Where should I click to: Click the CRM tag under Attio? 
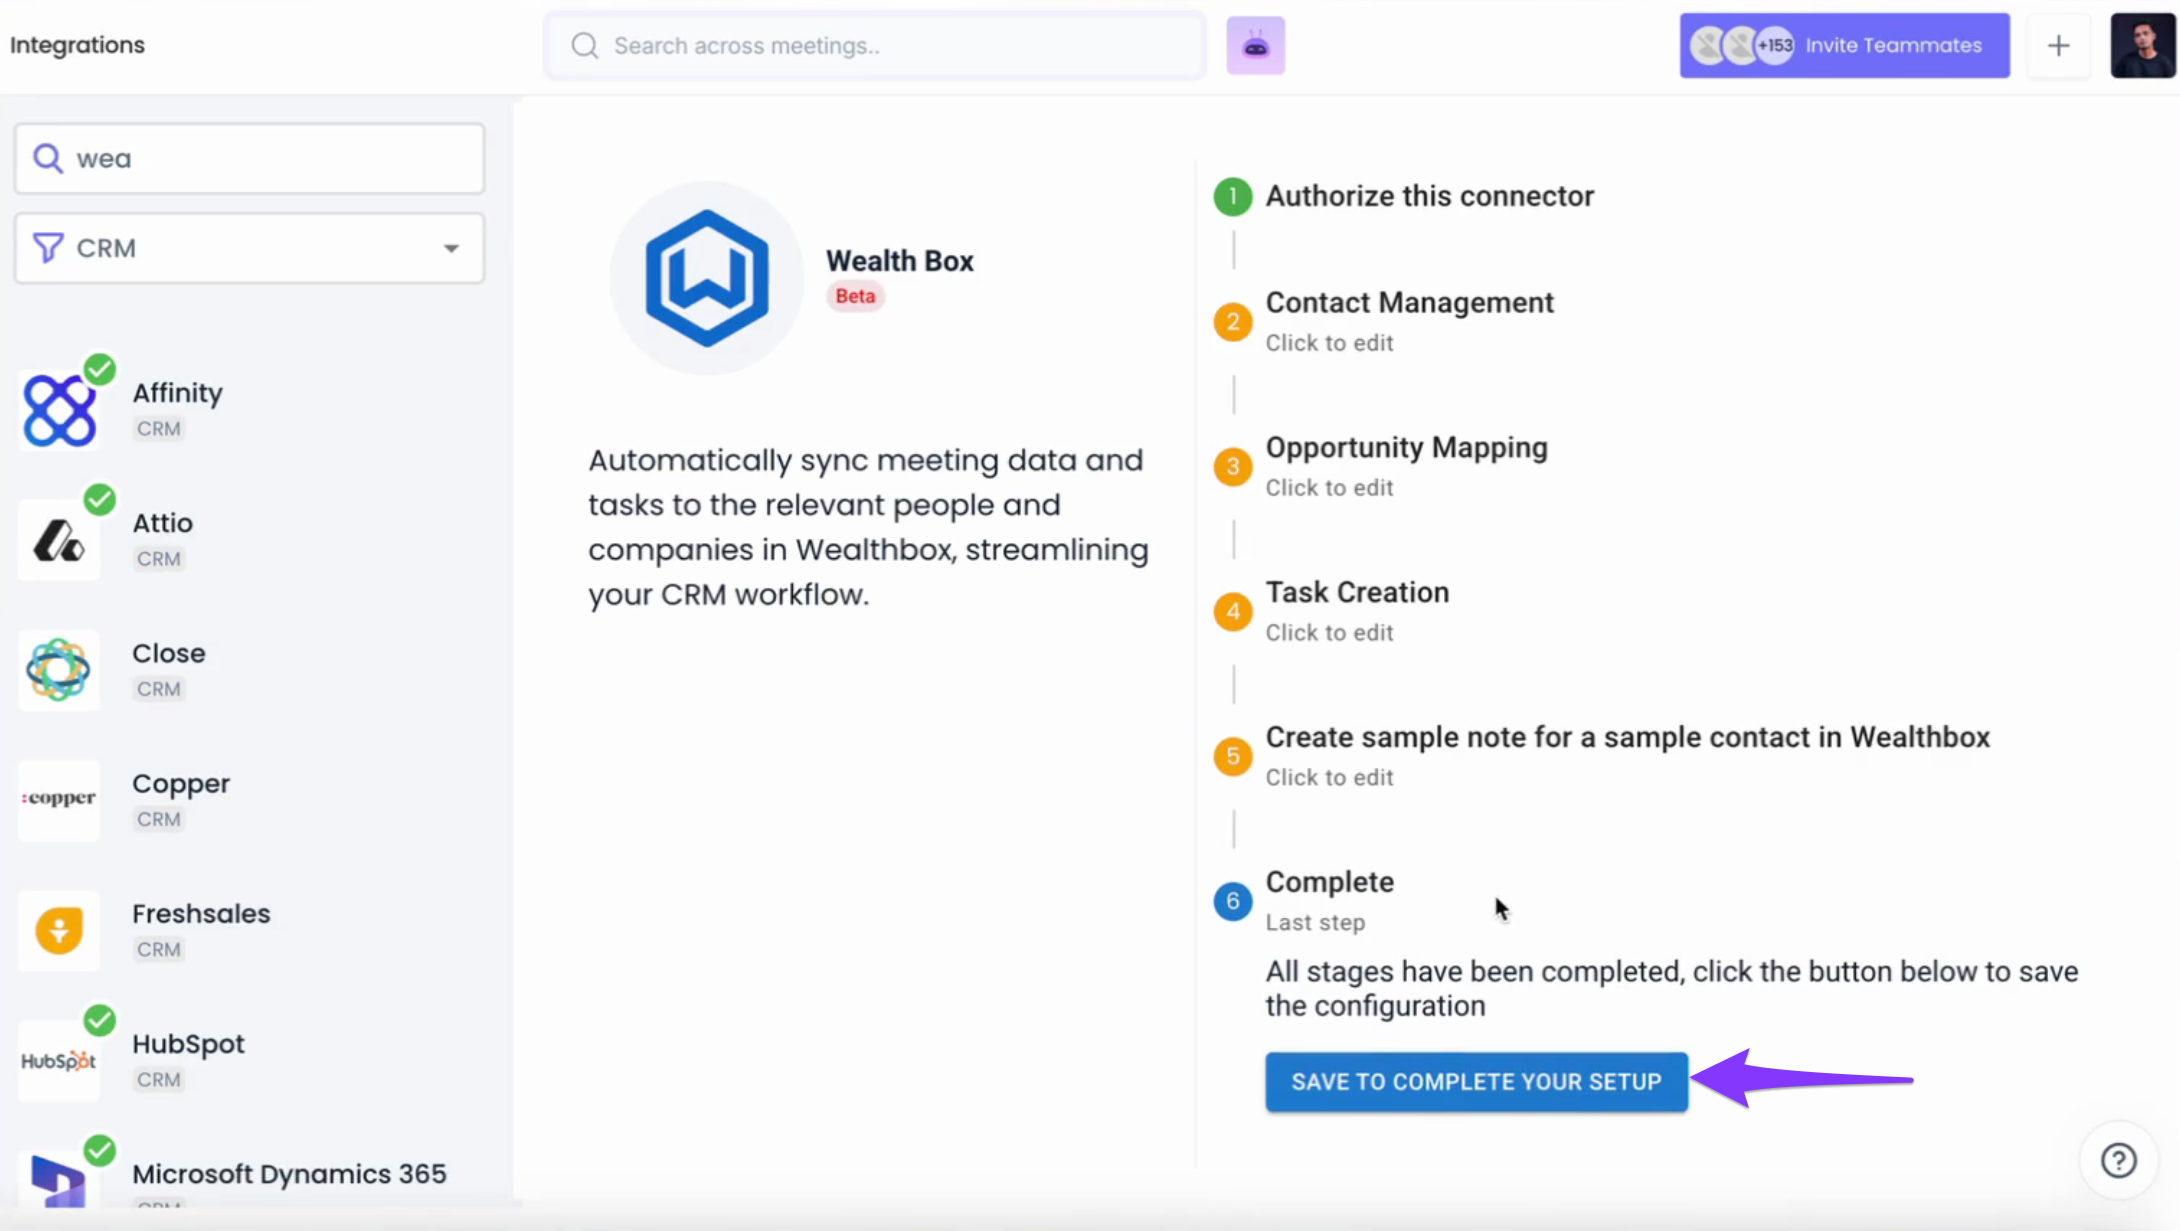[158, 559]
